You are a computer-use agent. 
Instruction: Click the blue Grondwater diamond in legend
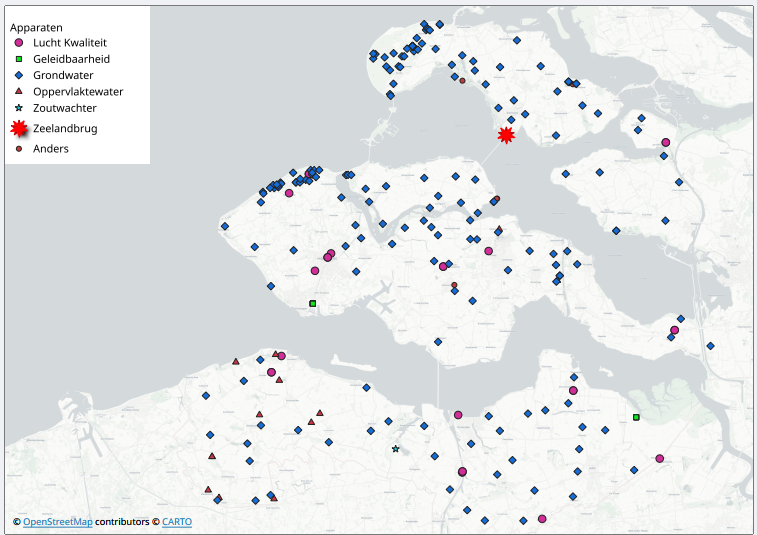(x=19, y=75)
